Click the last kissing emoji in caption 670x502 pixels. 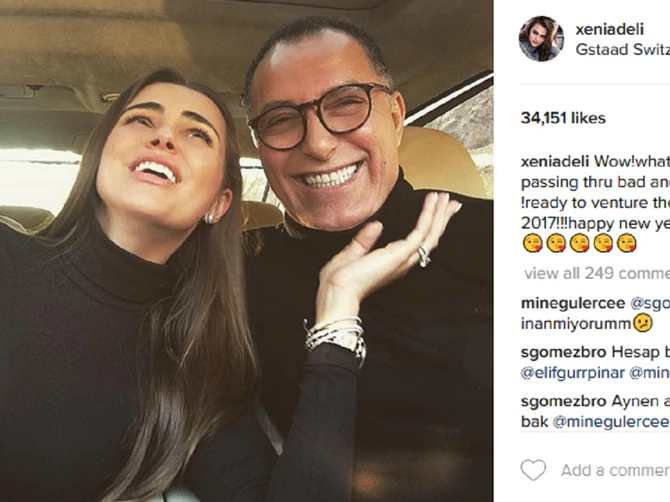click(627, 243)
